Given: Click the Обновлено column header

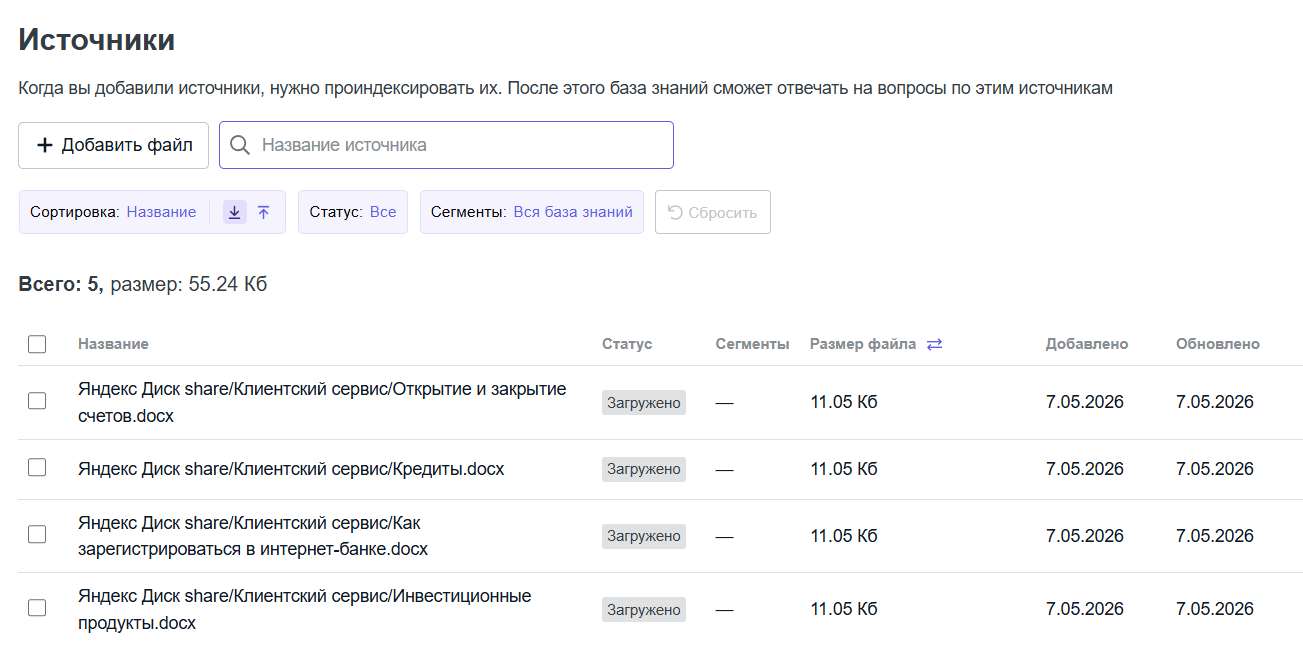Looking at the screenshot, I should click(1218, 344).
